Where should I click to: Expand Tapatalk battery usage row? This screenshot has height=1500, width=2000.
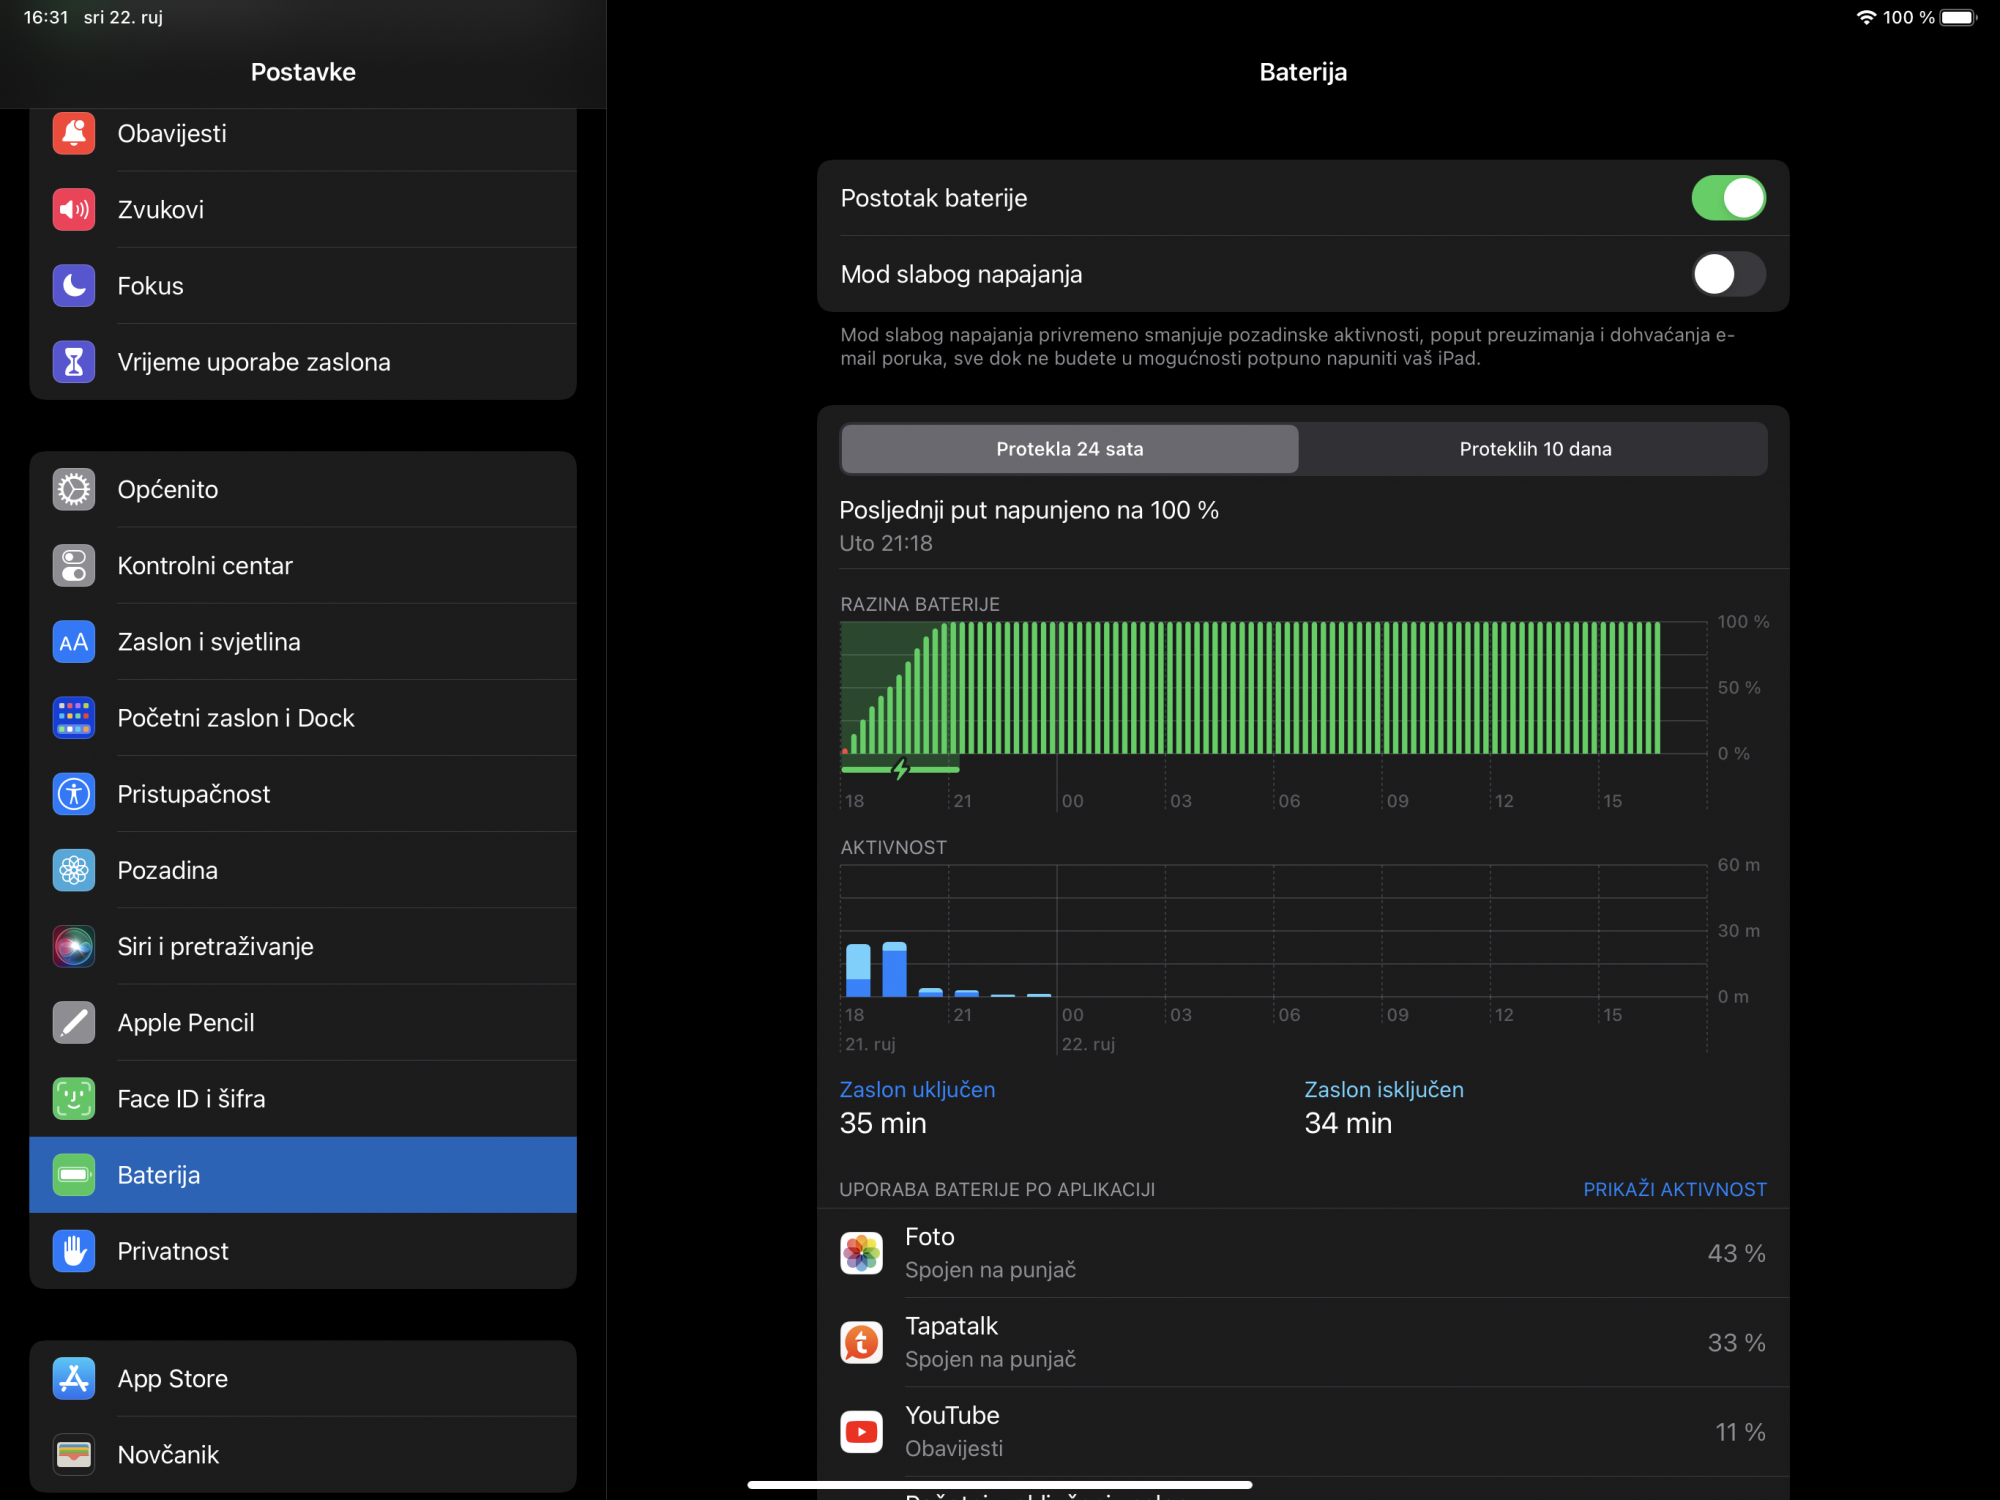[1302, 1342]
